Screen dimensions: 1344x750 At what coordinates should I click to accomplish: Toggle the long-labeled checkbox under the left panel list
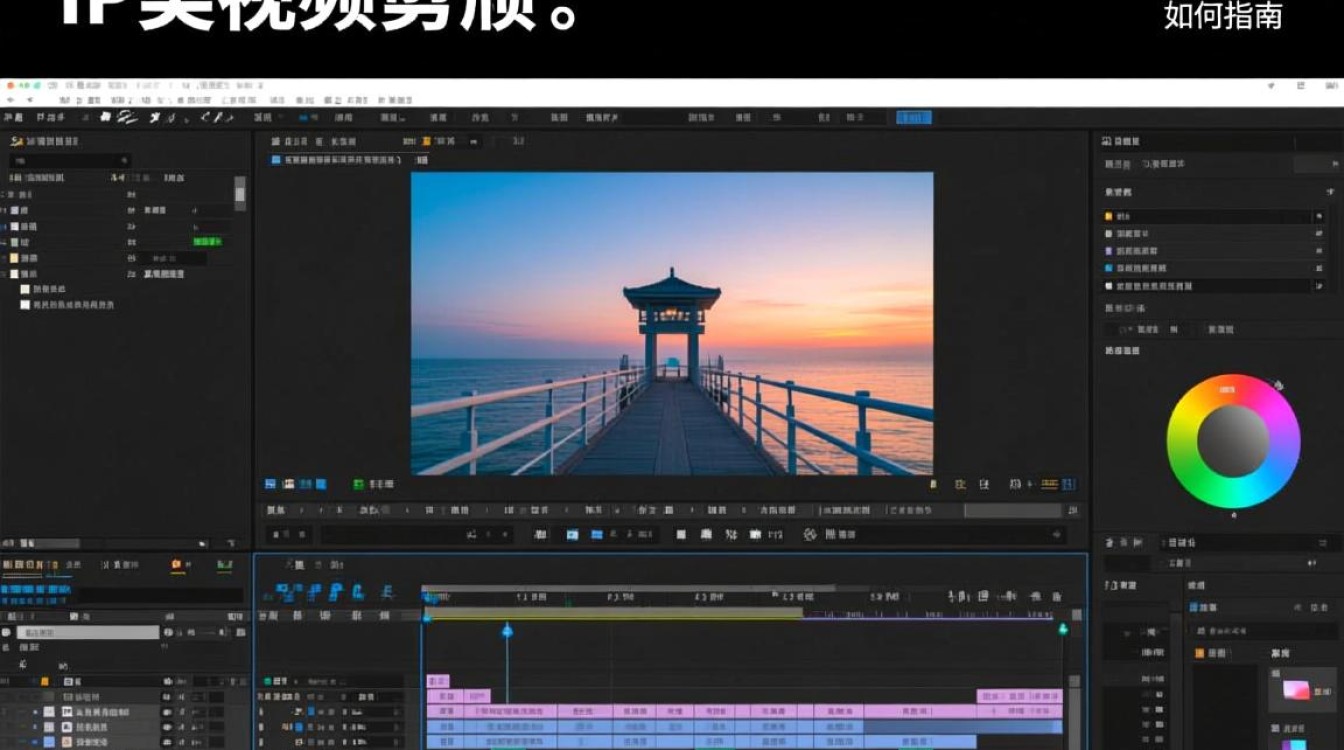26,305
